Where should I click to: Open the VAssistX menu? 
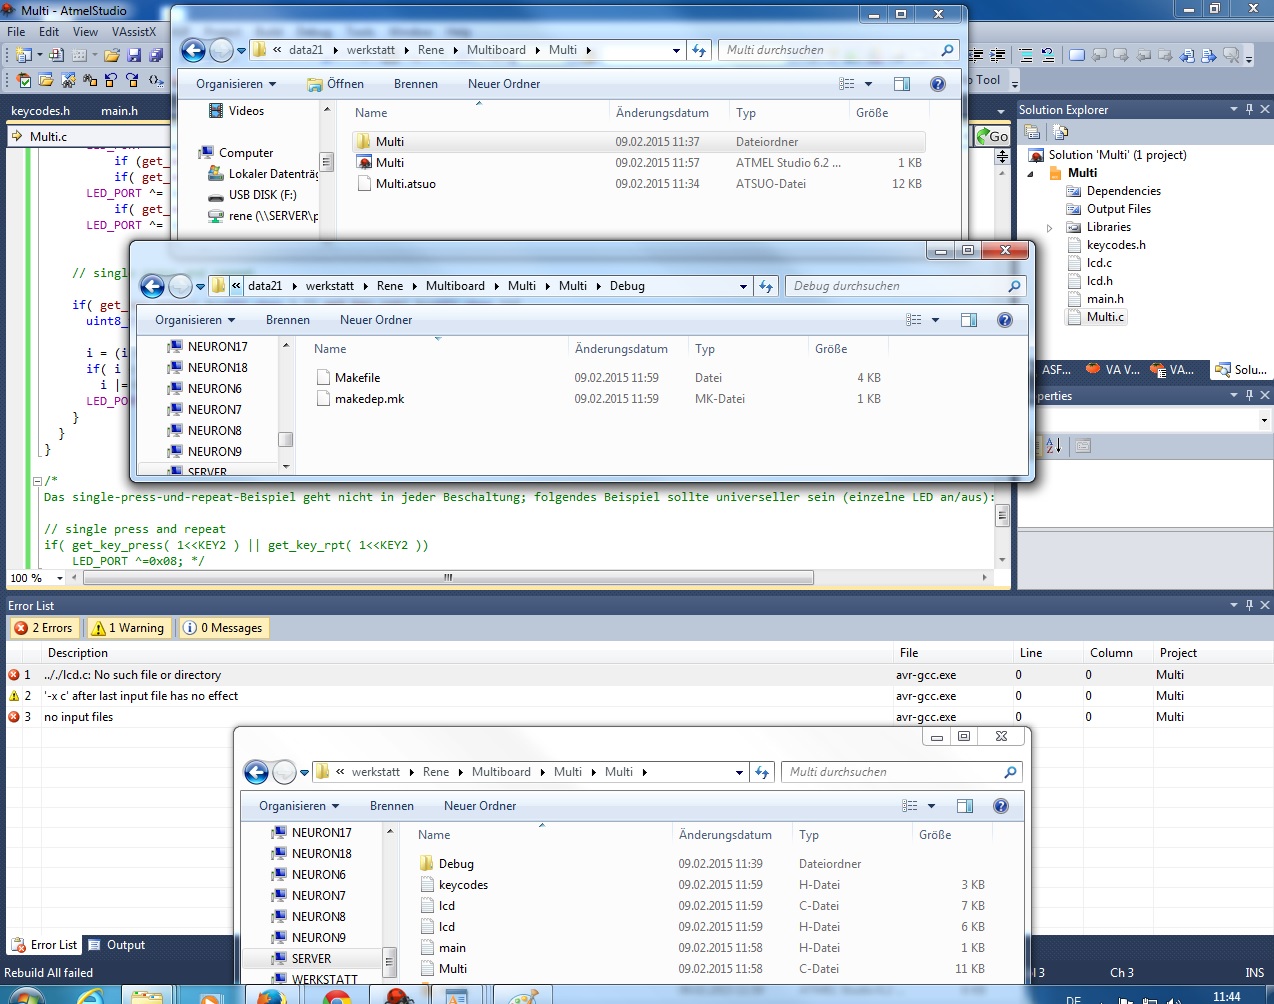134,32
